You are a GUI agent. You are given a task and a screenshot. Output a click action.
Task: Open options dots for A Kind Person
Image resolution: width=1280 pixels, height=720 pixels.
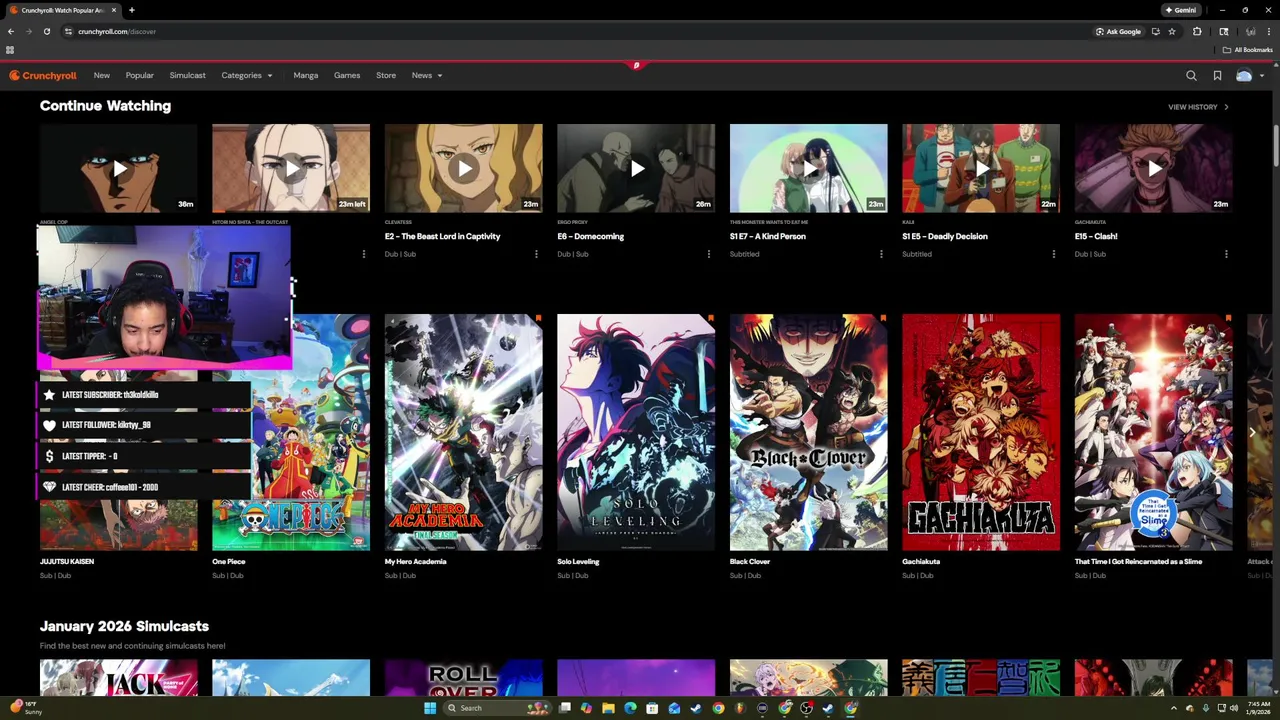(x=881, y=254)
